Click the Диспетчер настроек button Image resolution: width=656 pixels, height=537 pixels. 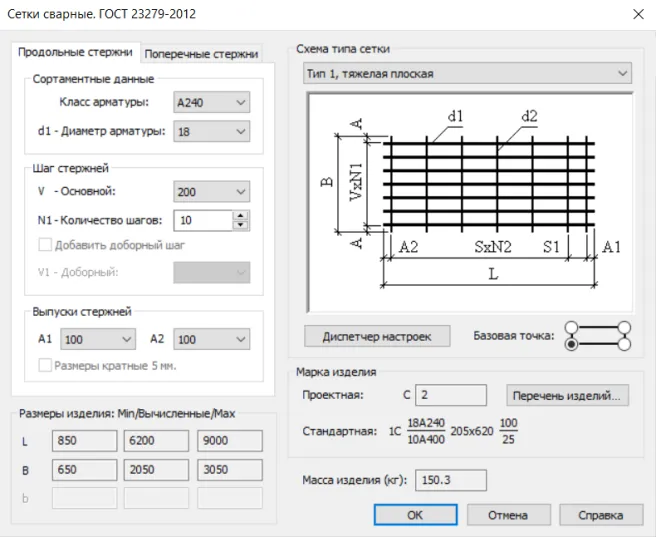pyautogui.click(x=377, y=336)
